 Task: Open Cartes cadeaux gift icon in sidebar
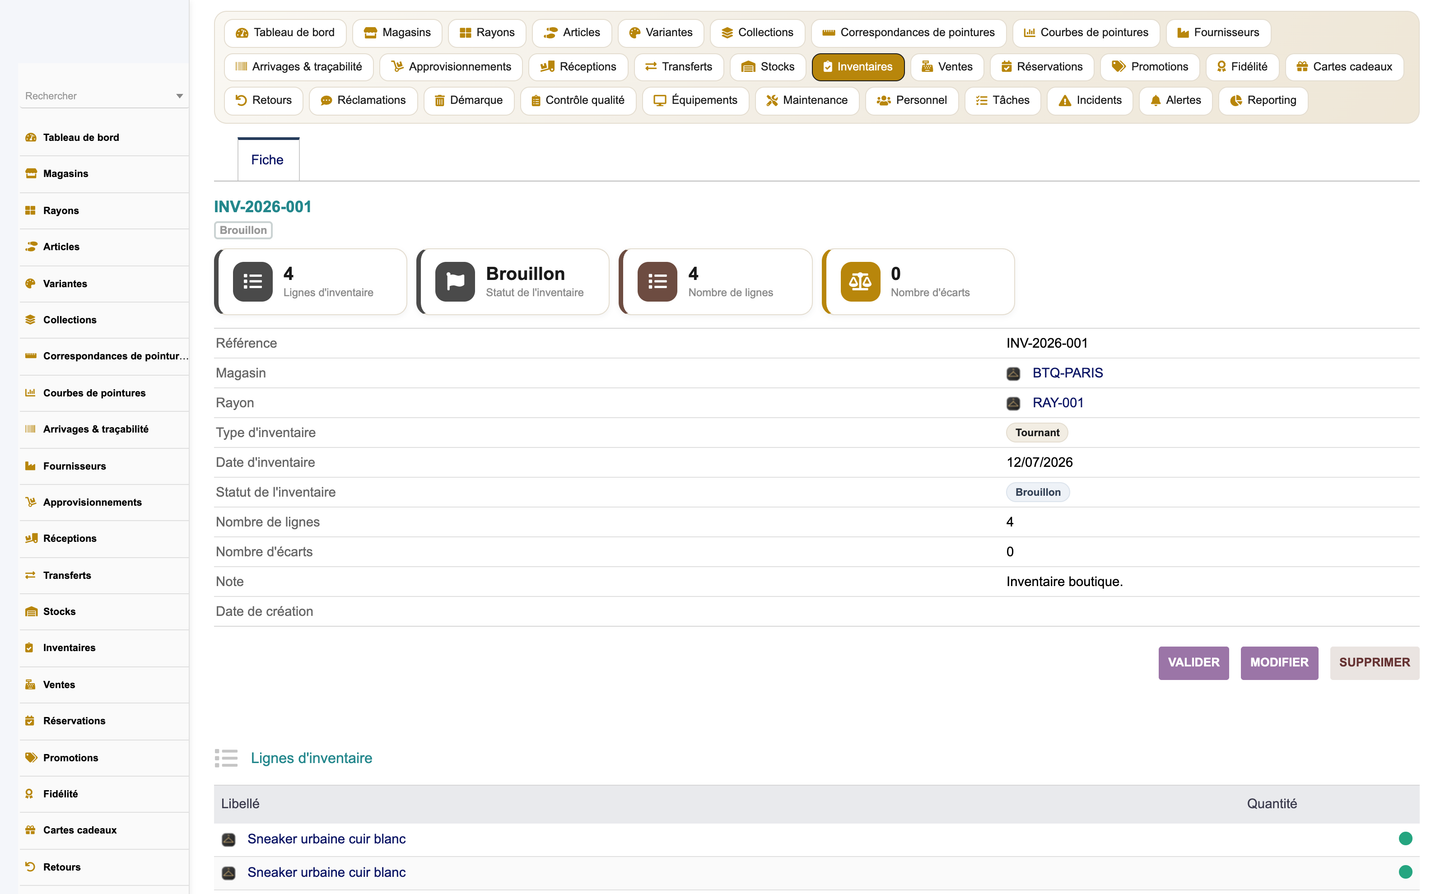click(x=31, y=830)
